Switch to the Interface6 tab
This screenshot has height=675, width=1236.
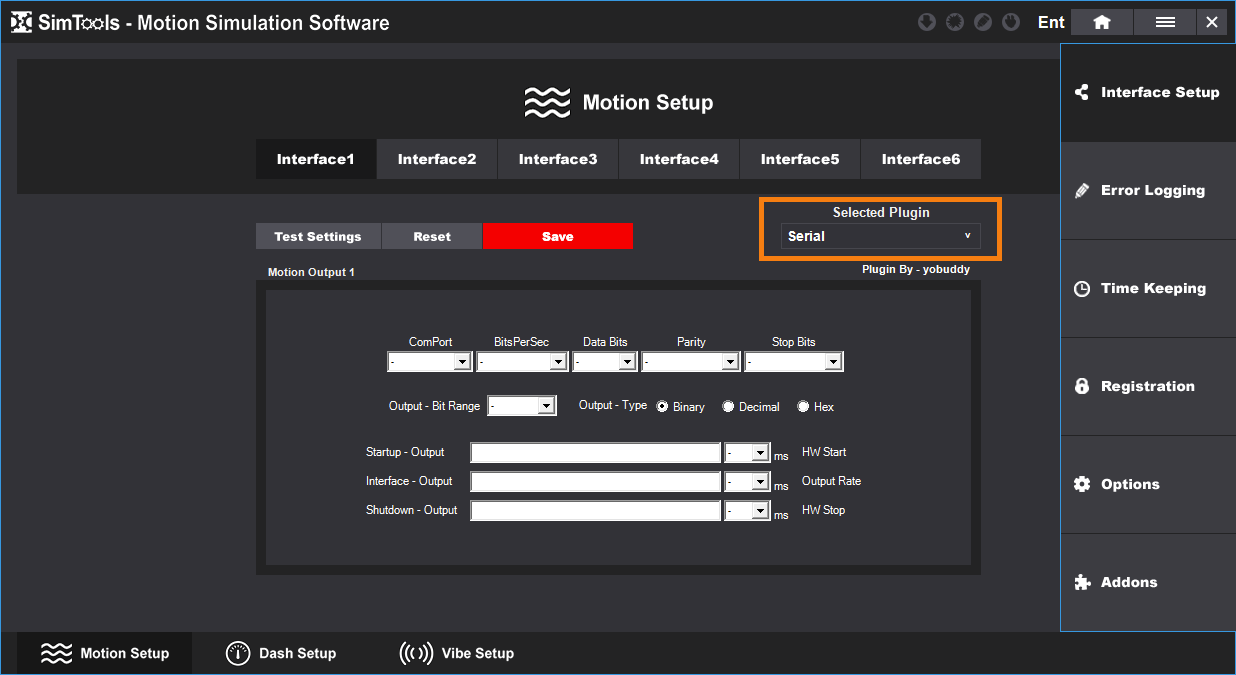point(920,159)
